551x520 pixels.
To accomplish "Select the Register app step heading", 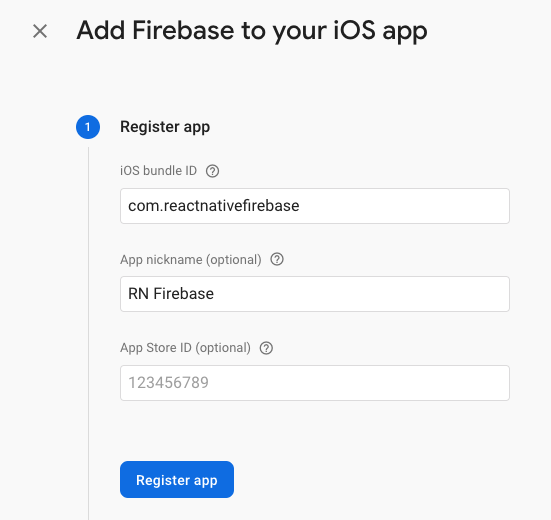I will point(165,127).
